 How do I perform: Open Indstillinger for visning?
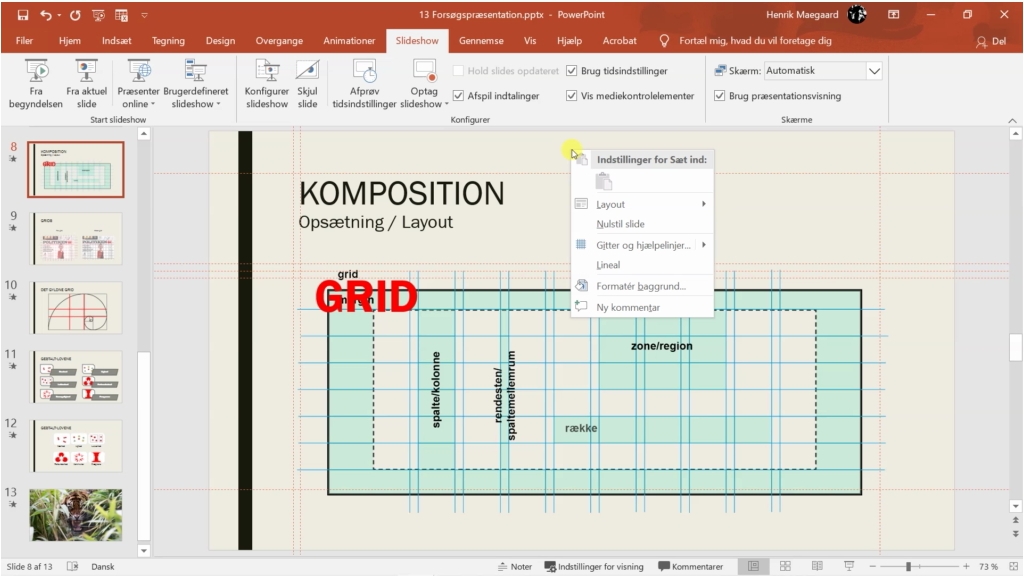pos(594,567)
